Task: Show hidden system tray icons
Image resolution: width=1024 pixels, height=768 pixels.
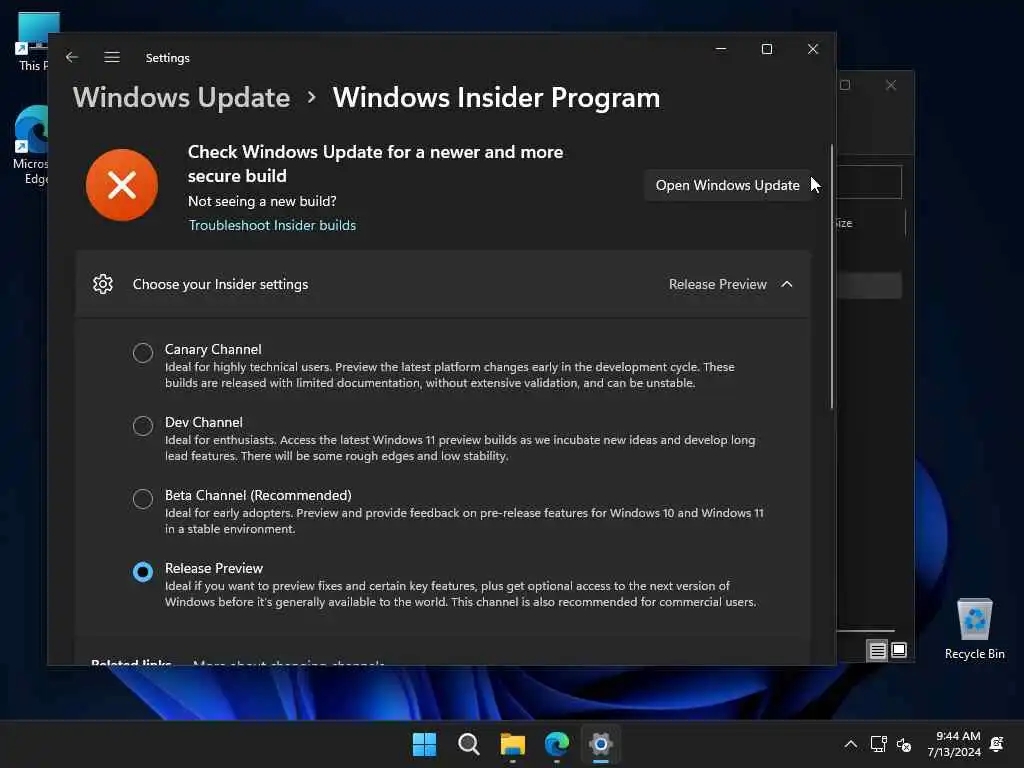Action: pyautogui.click(x=850, y=744)
